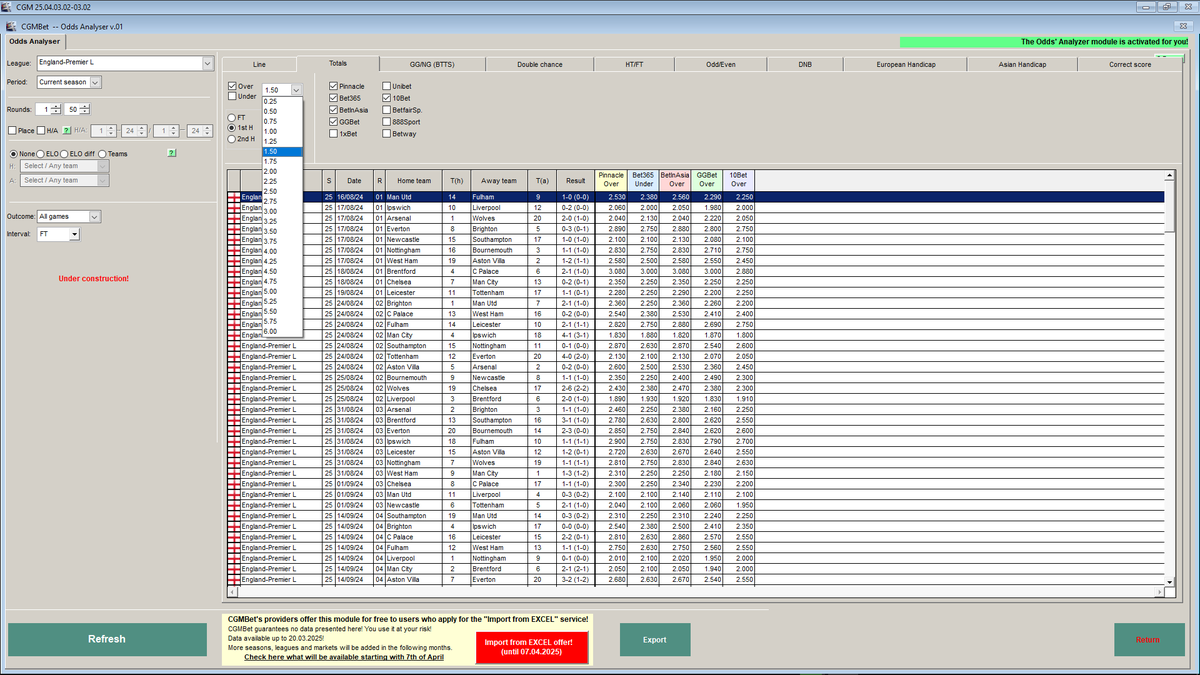Open the Outcome dropdown
Image resolution: width=1200 pixels, height=675 pixels.
coord(95,216)
